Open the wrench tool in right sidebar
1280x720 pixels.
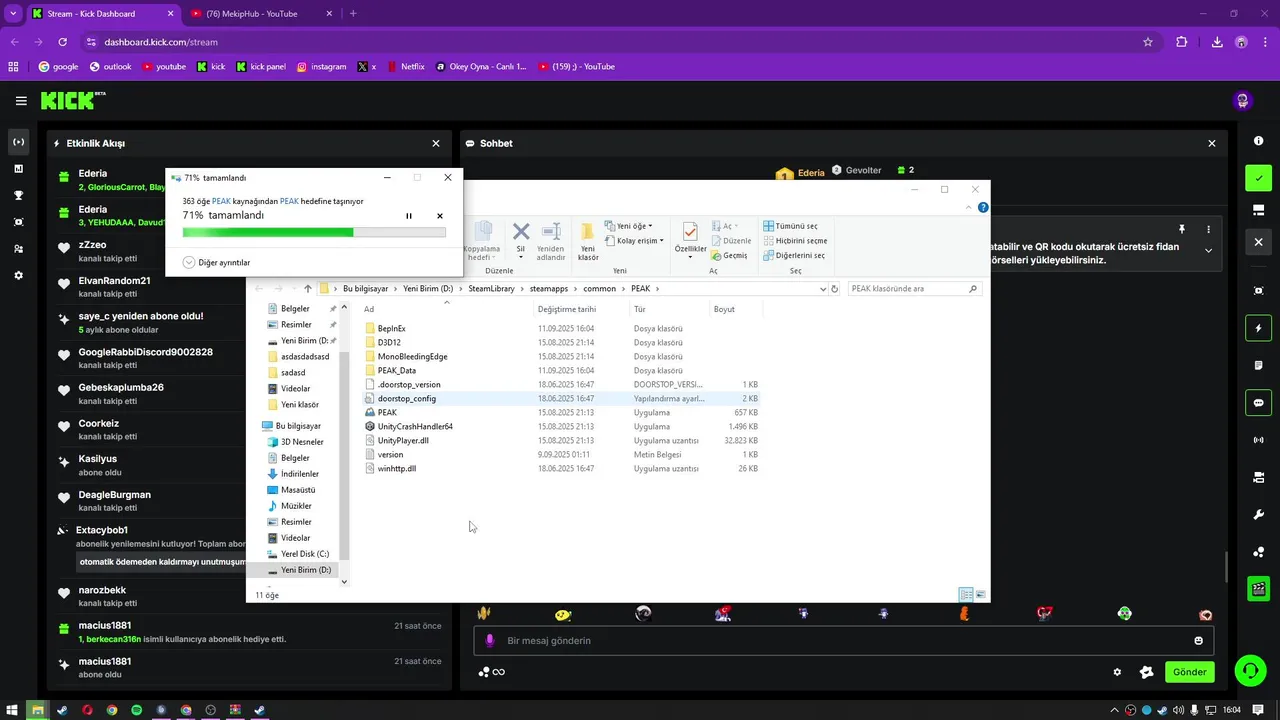pos(1259,515)
